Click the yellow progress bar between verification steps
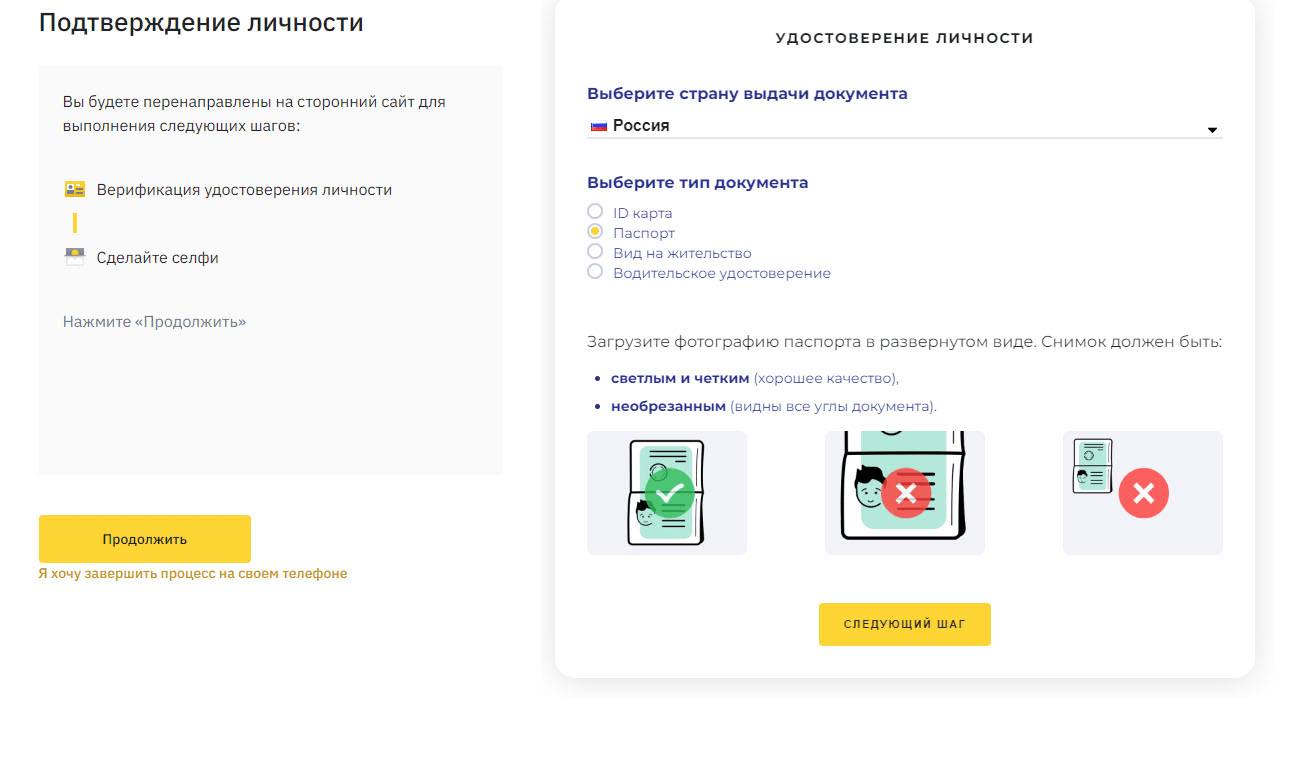Image resolution: width=1316 pixels, height=764 pixels. point(75,222)
